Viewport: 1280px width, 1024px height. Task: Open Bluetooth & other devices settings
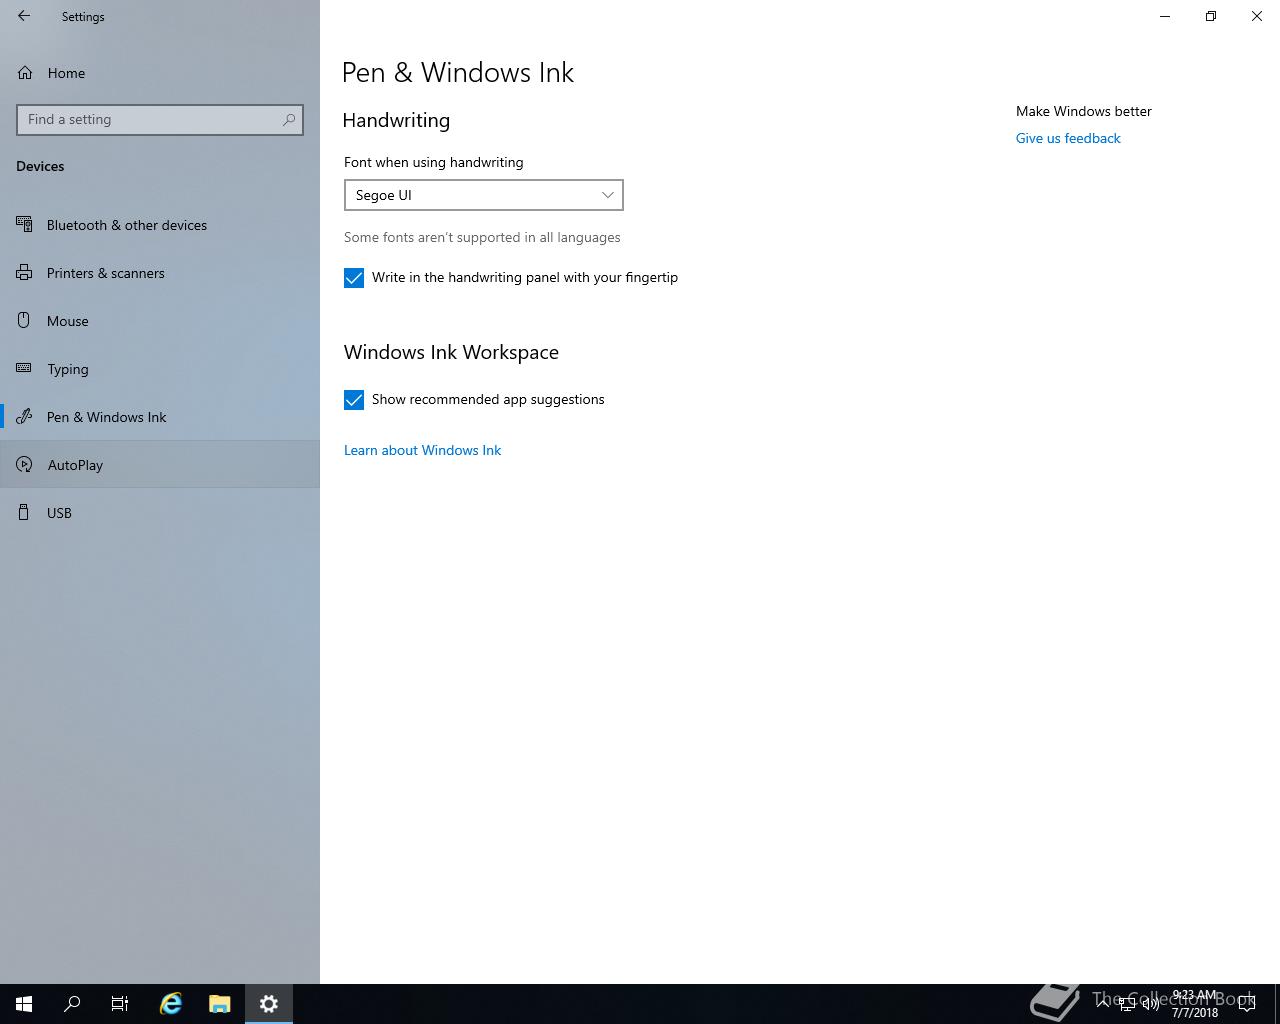click(160, 225)
